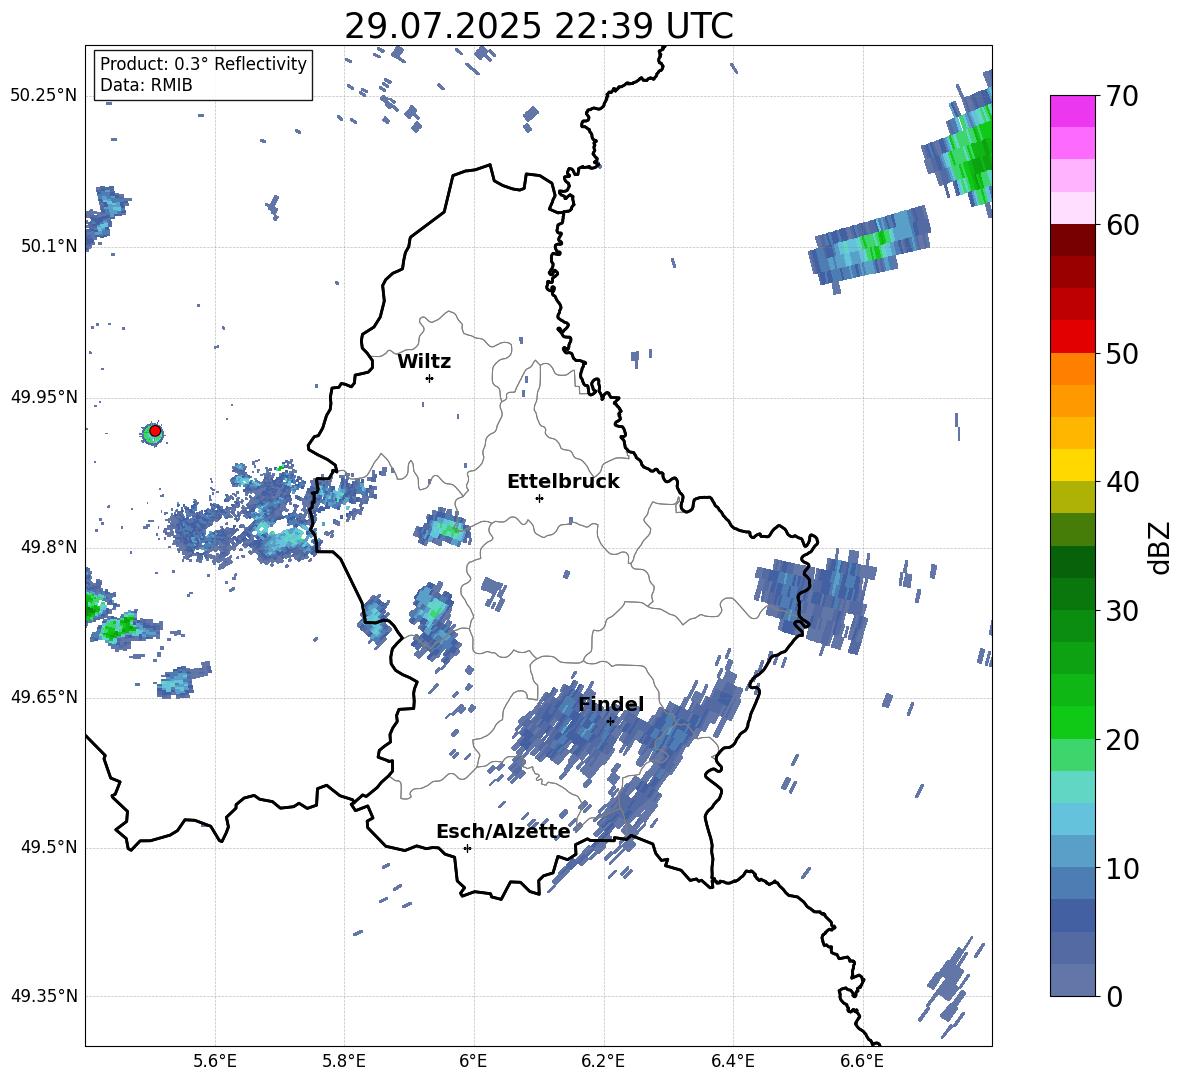Pick the magenta swatch at colorbar top
Image resolution: width=1184 pixels, height=1081 pixels.
point(1072,111)
